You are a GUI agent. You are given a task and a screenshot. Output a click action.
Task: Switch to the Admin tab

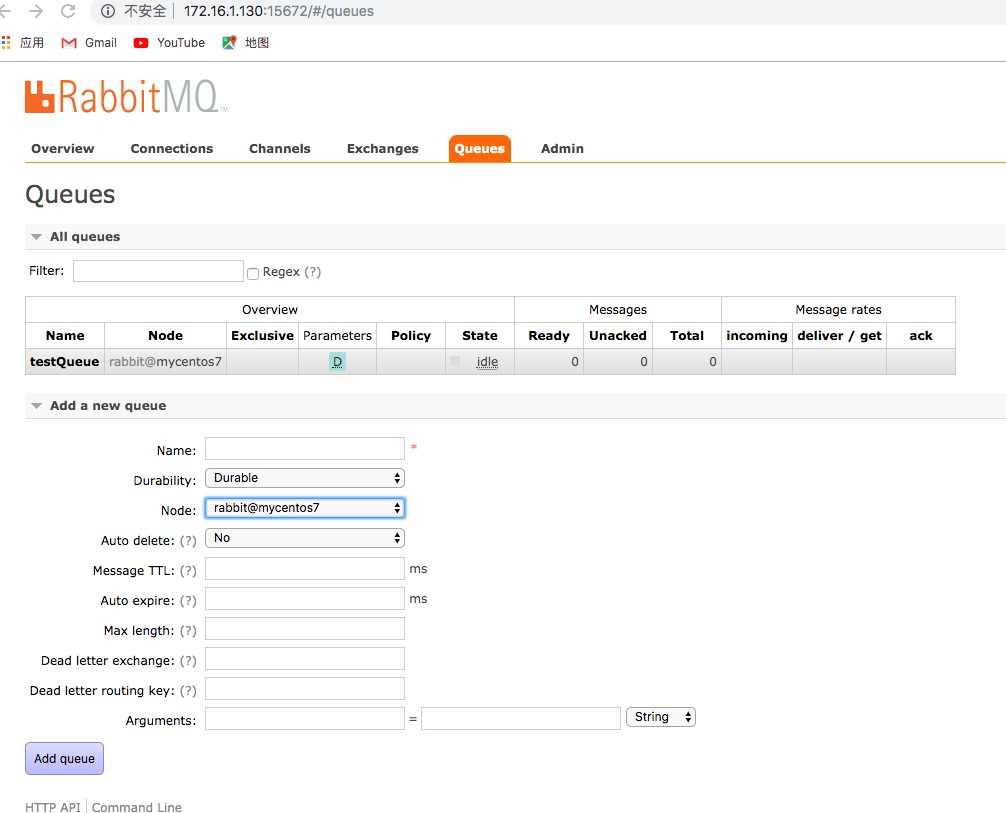pyautogui.click(x=562, y=148)
